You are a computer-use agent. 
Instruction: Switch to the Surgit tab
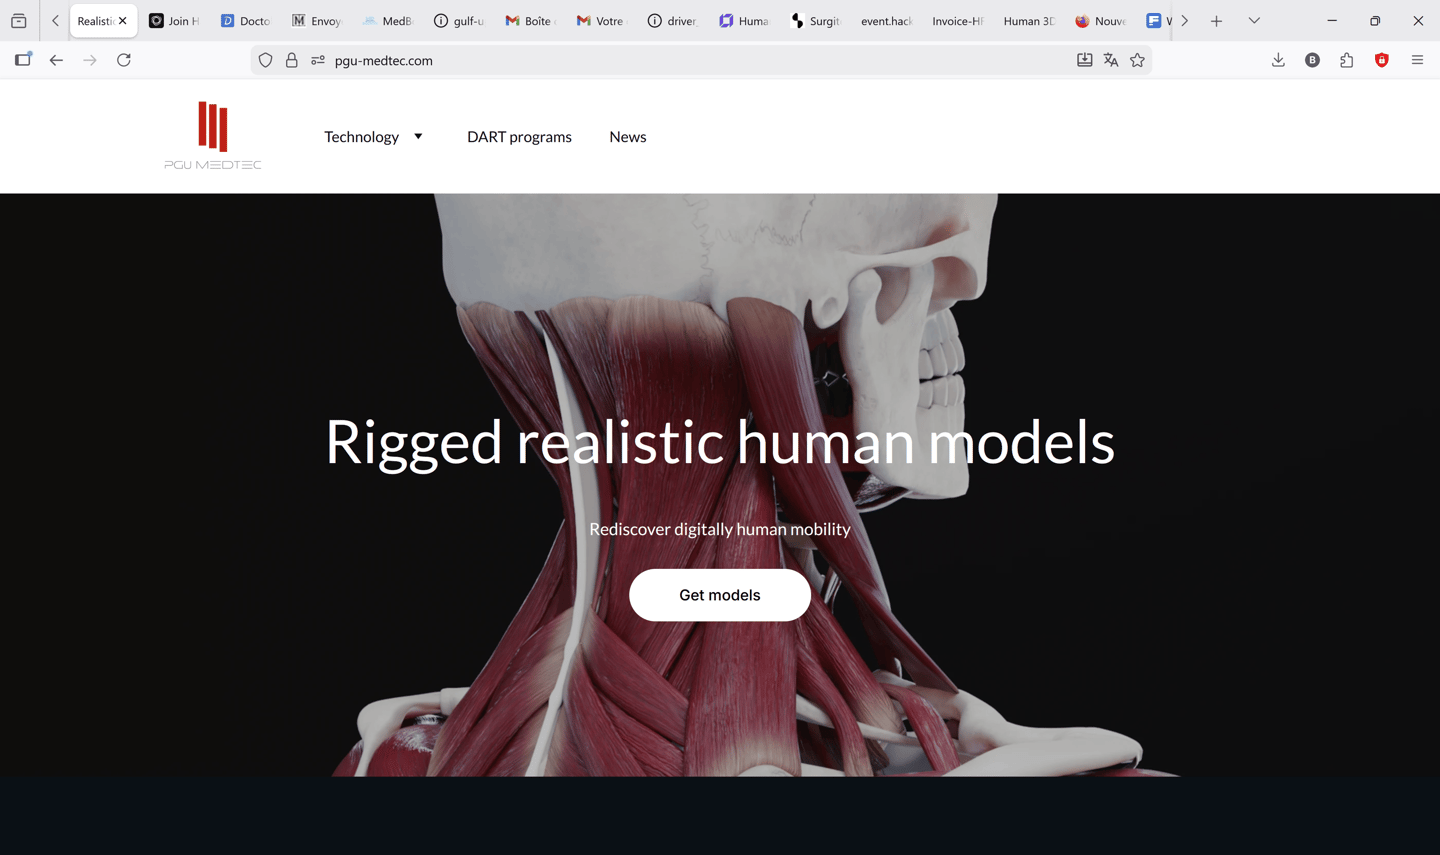[x=816, y=20]
